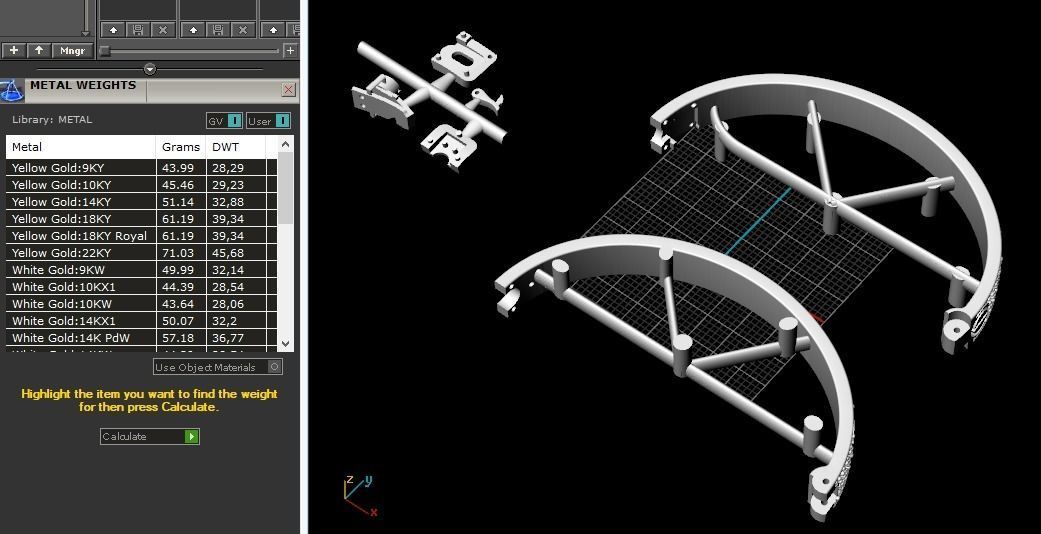Viewport: 1041px width, 534px height.
Task: Select the White Gold:9KW row
Action: pos(141,270)
